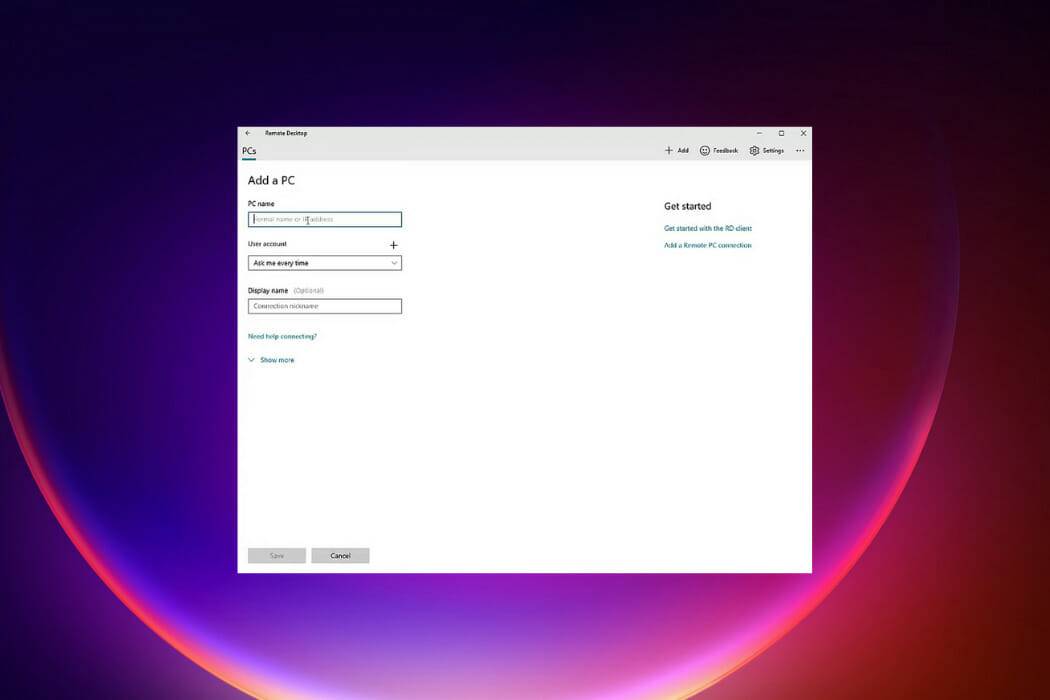Screen dimensions: 1050x700
Task: Open Settings using the gear icon
Action: pyautogui.click(x=767, y=150)
